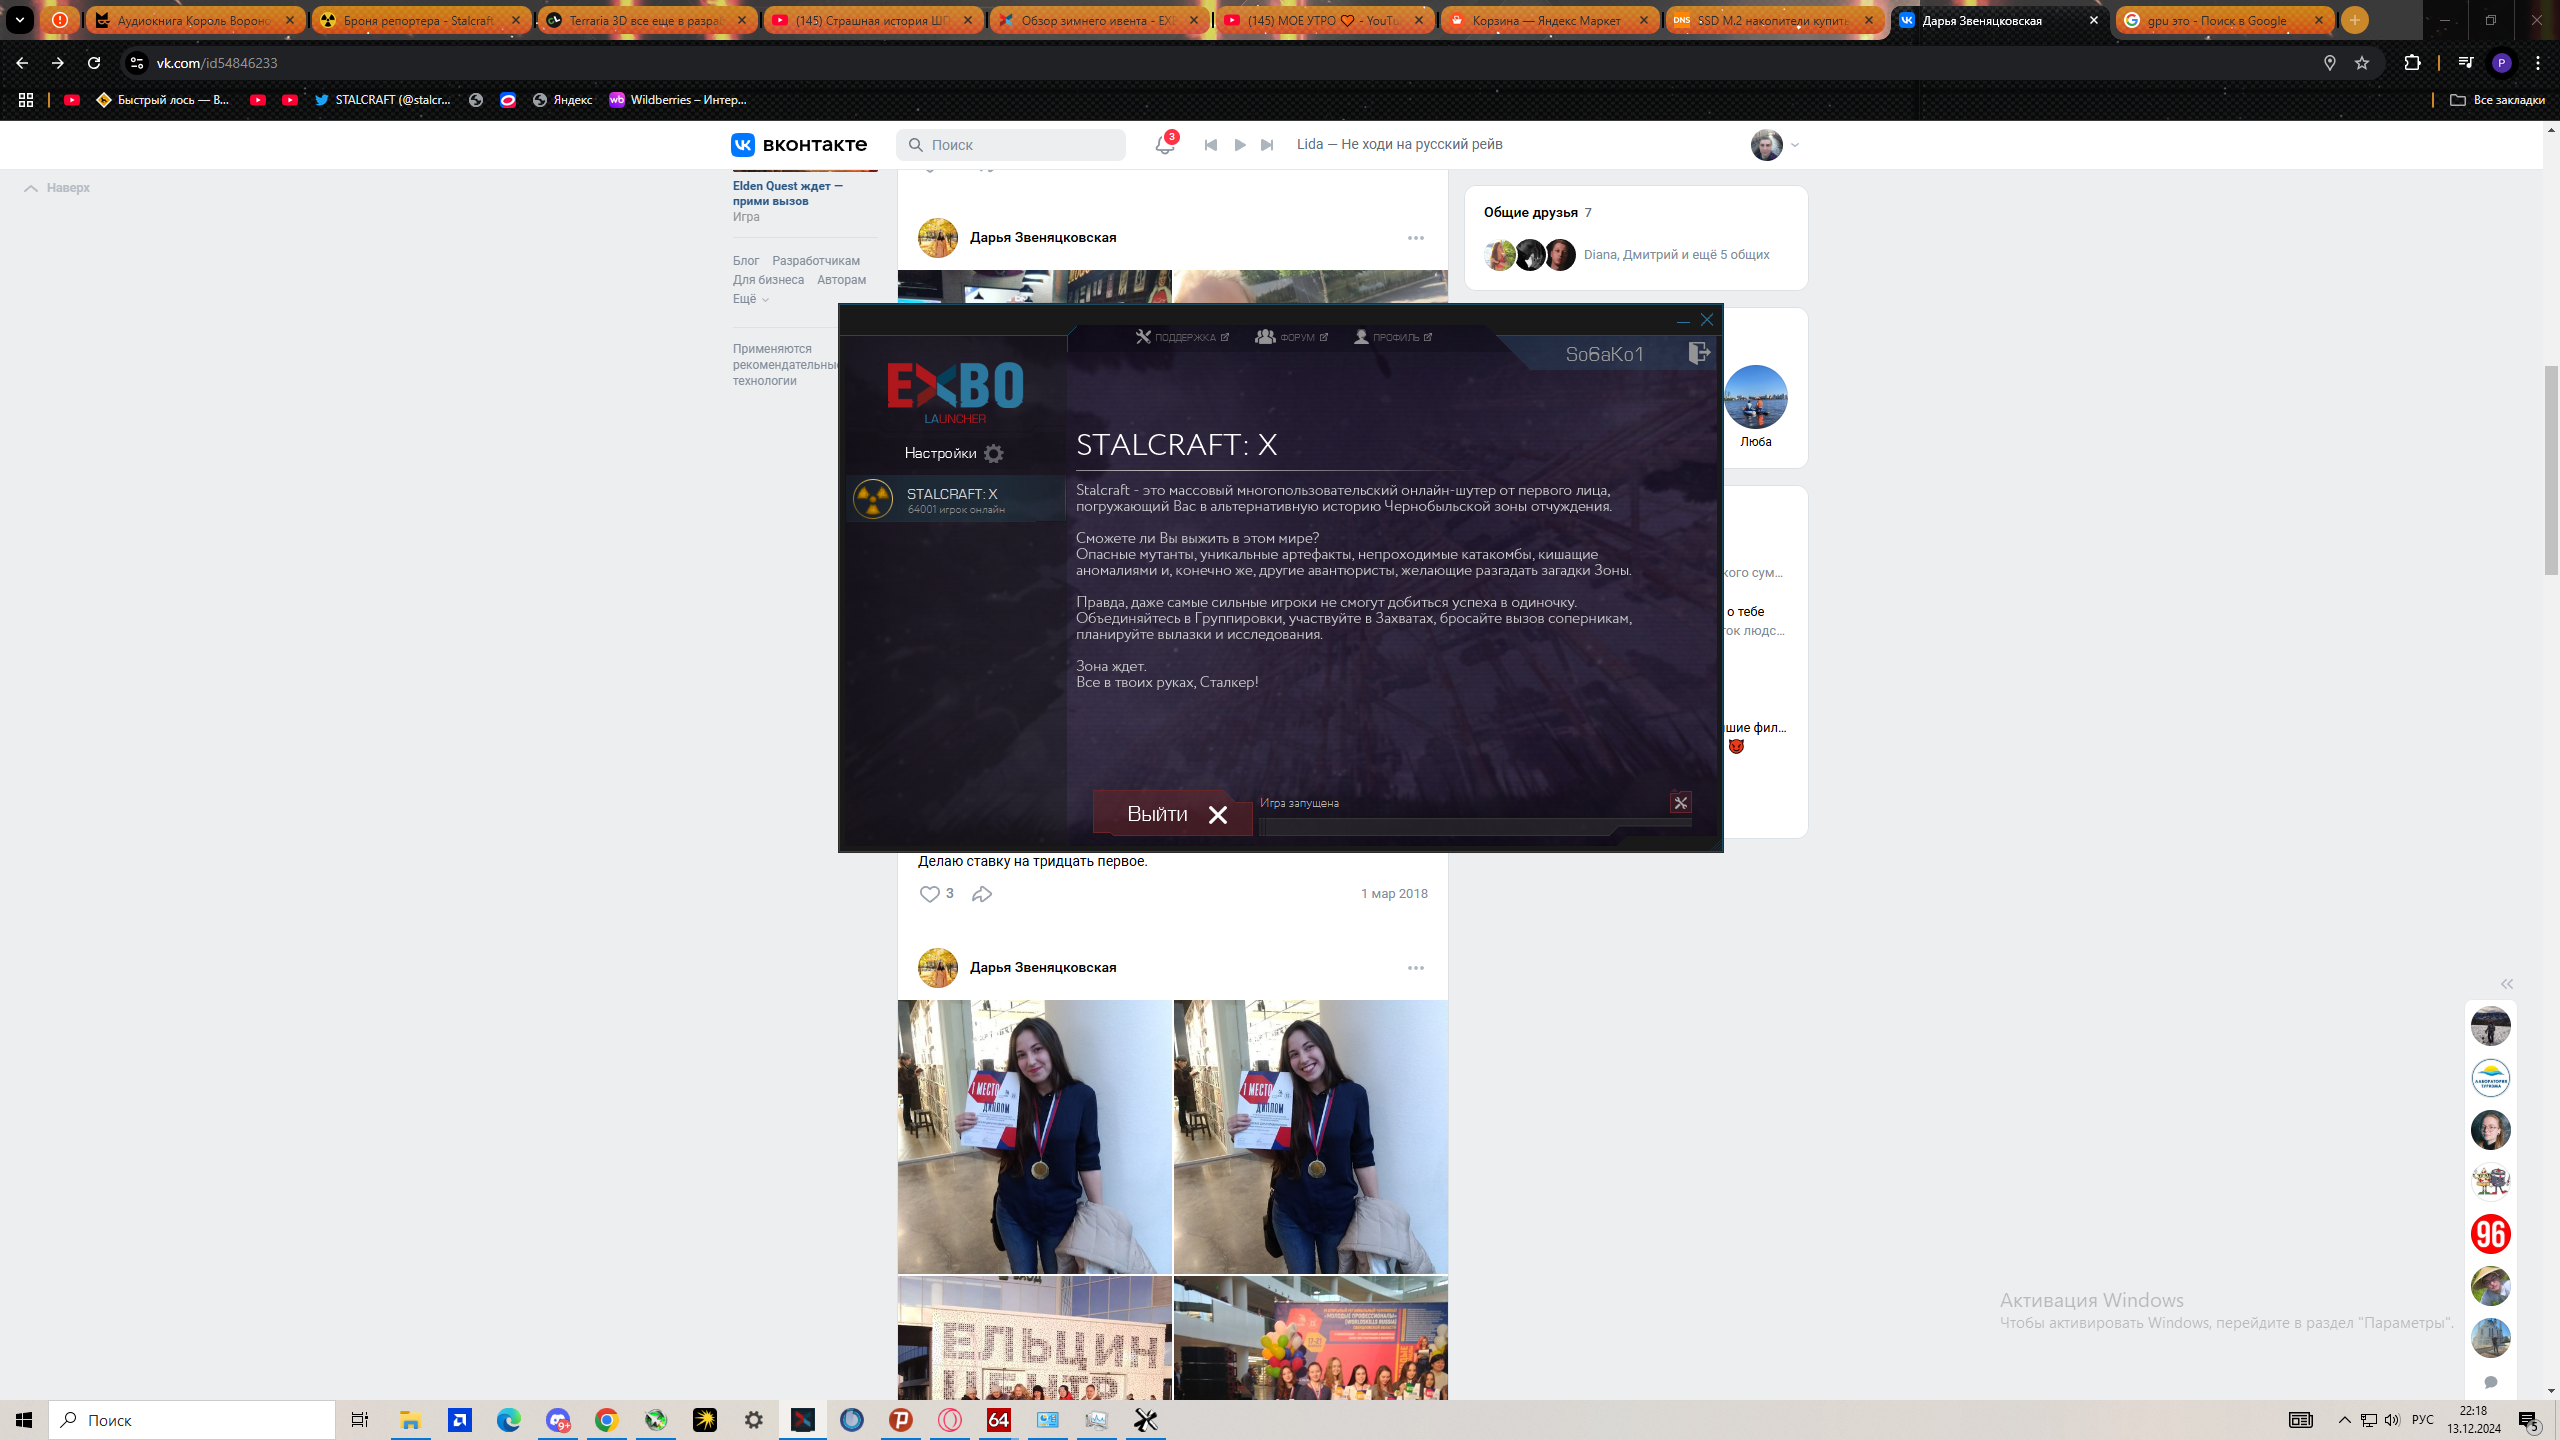This screenshot has height=1440, width=2560.
Task: Open new browser tab
Action: click(x=2355, y=20)
